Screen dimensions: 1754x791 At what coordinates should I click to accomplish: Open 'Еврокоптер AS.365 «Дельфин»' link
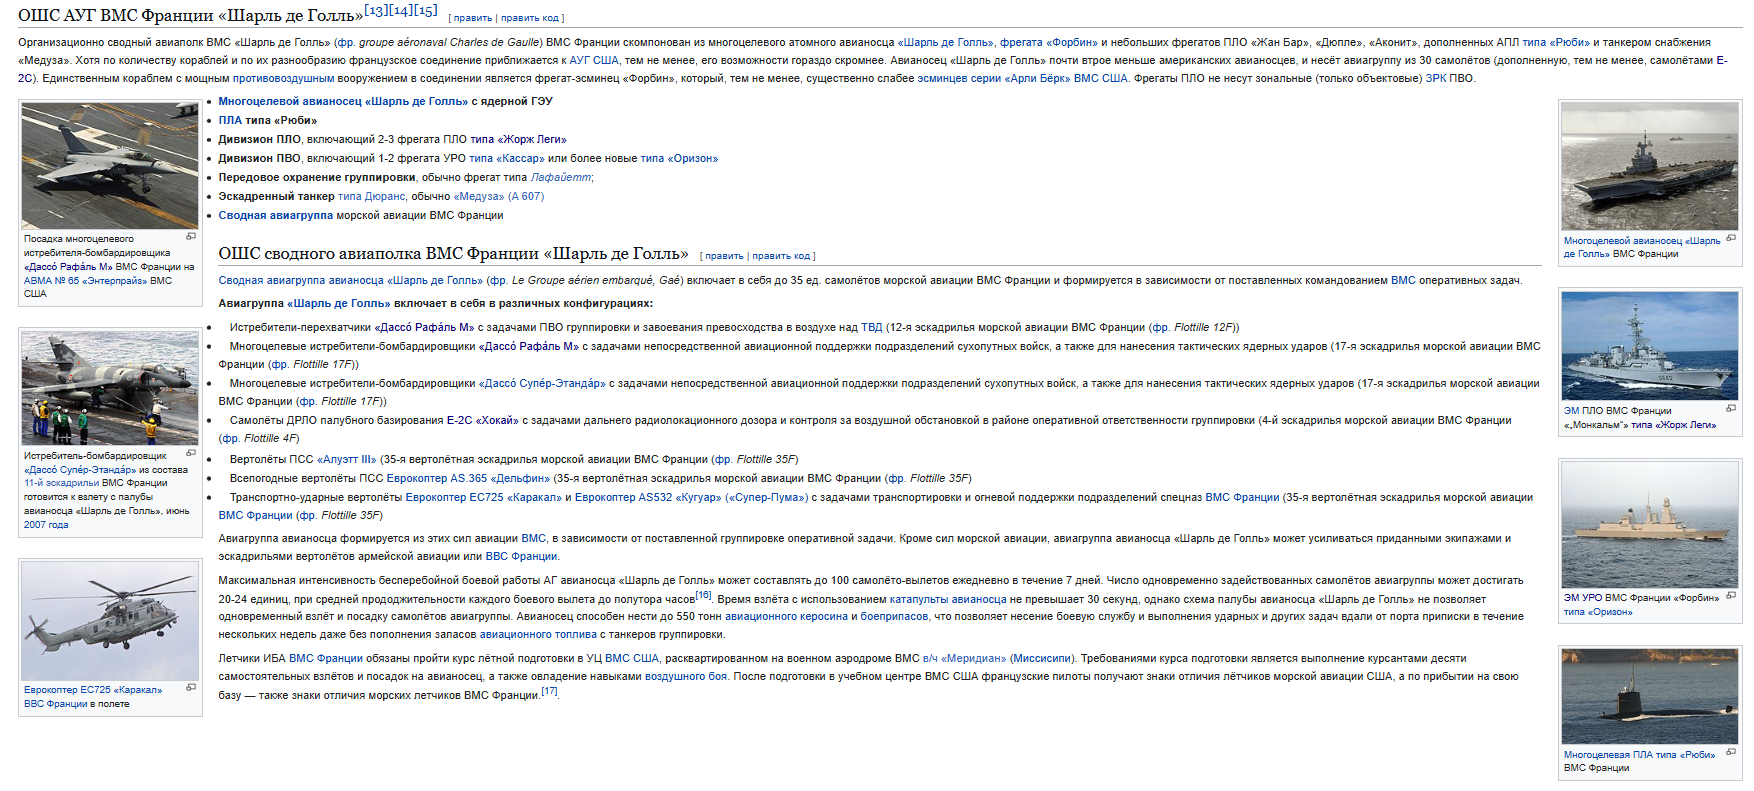468,478
